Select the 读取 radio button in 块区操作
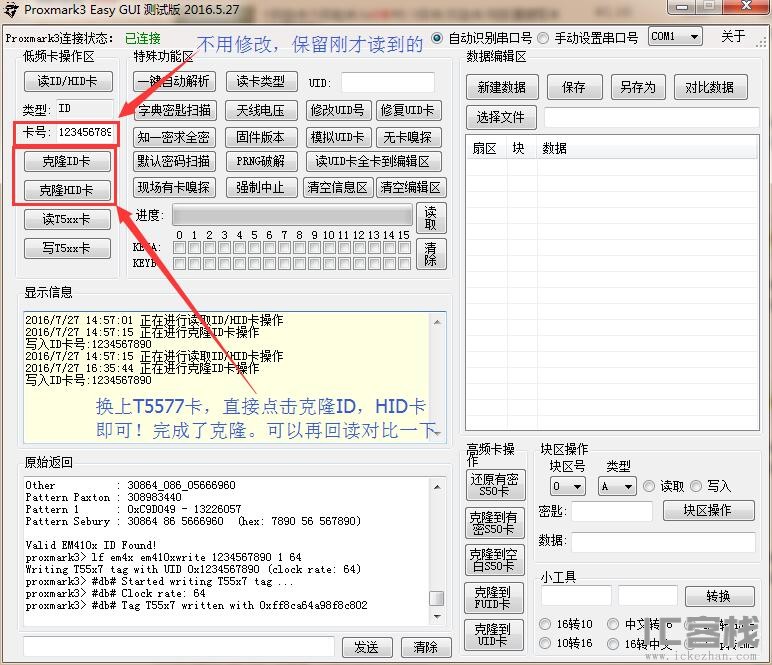Image resolution: width=772 pixels, height=665 pixels. click(x=649, y=486)
